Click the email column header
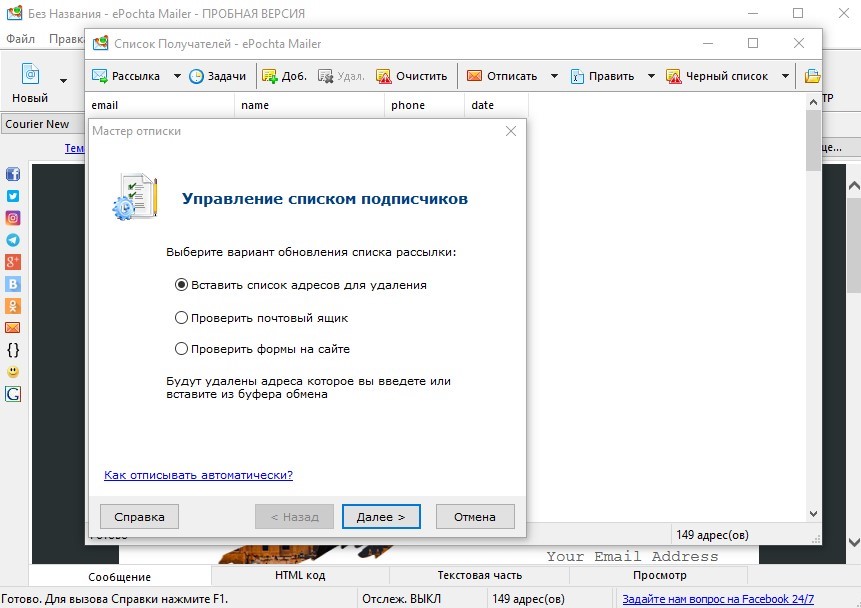 coord(160,105)
